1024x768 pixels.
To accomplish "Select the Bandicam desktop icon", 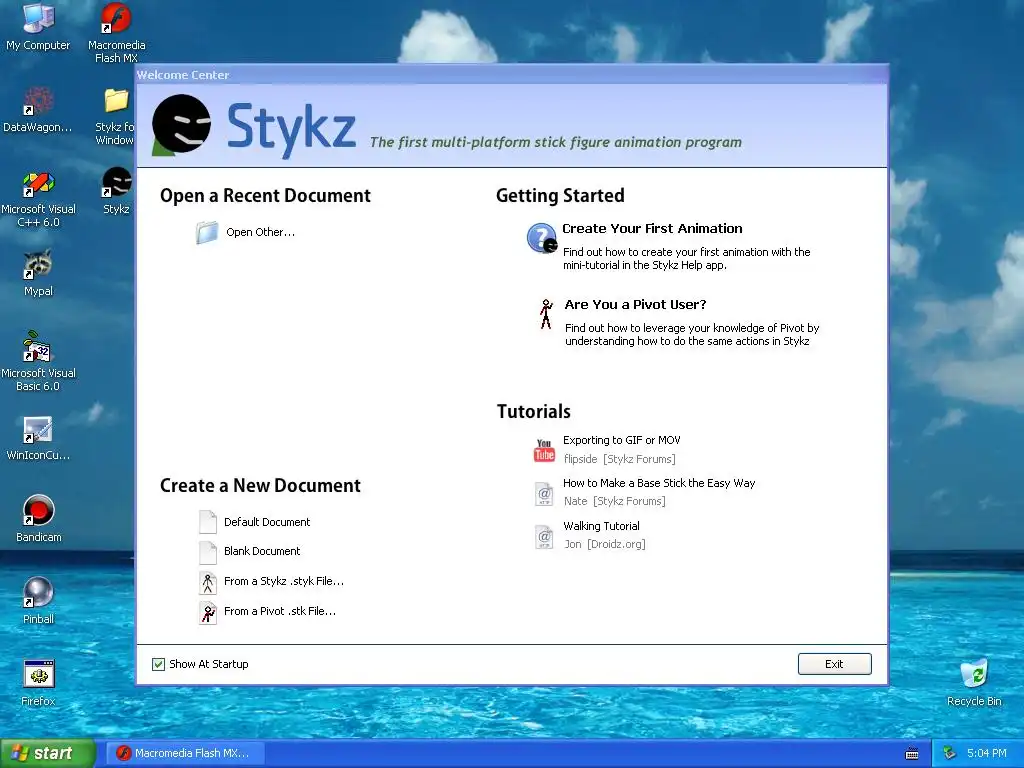I will (38, 510).
